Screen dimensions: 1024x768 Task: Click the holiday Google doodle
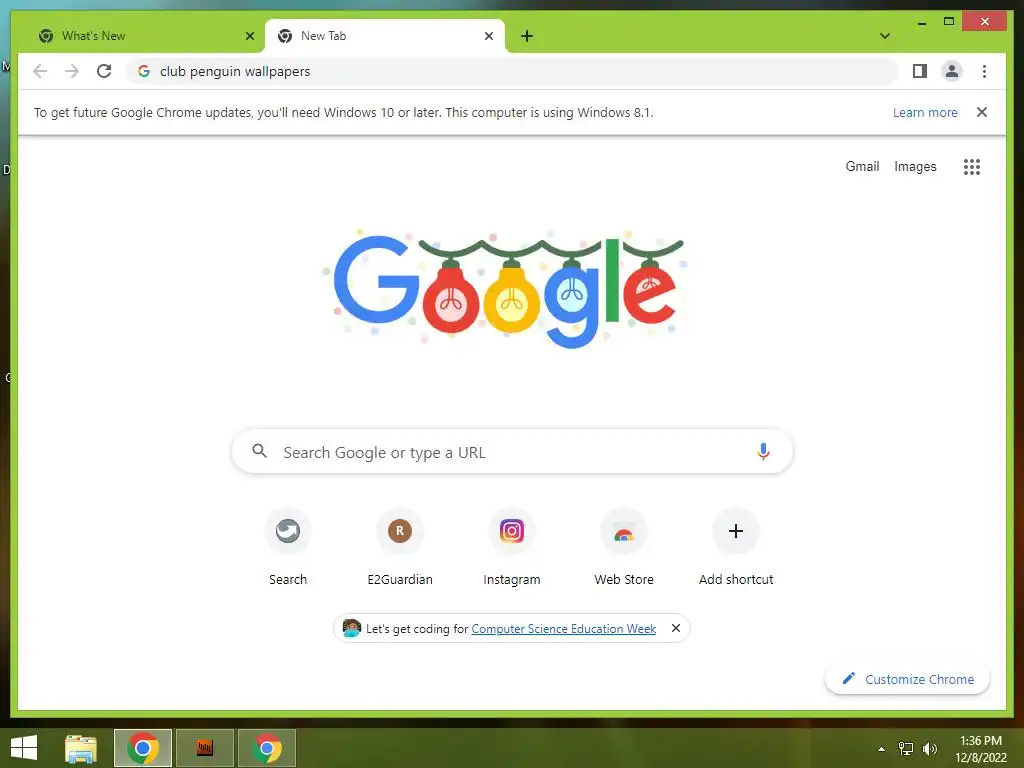[x=504, y=287]
